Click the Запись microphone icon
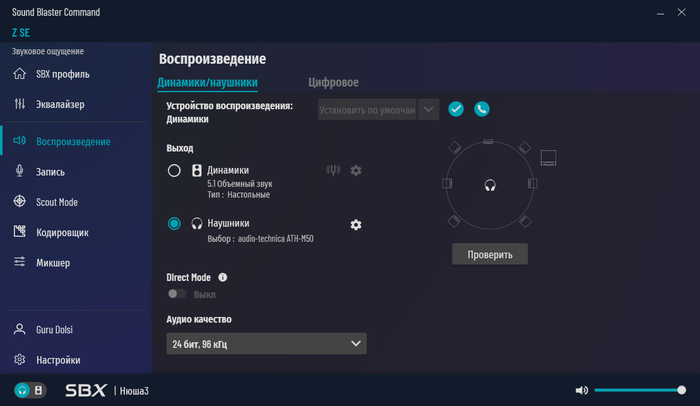Screen dimensions: 700x406 (x=20, y=171)
